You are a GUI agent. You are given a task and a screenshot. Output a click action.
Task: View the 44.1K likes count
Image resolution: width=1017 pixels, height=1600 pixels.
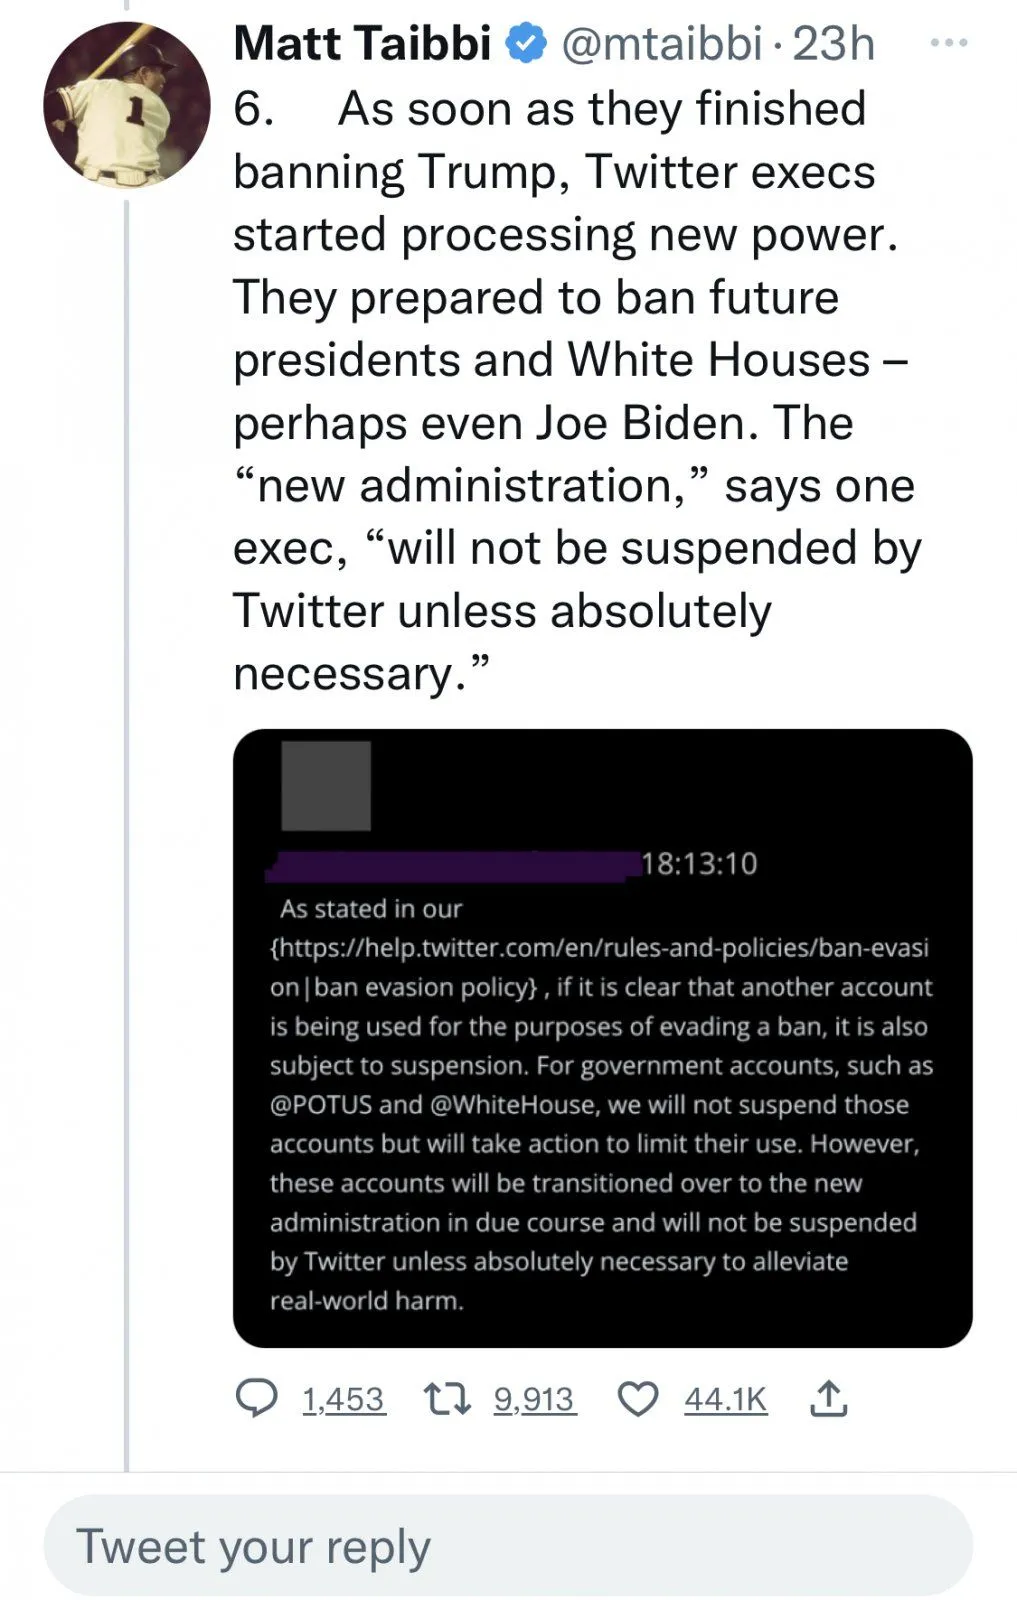(725, 1399)
